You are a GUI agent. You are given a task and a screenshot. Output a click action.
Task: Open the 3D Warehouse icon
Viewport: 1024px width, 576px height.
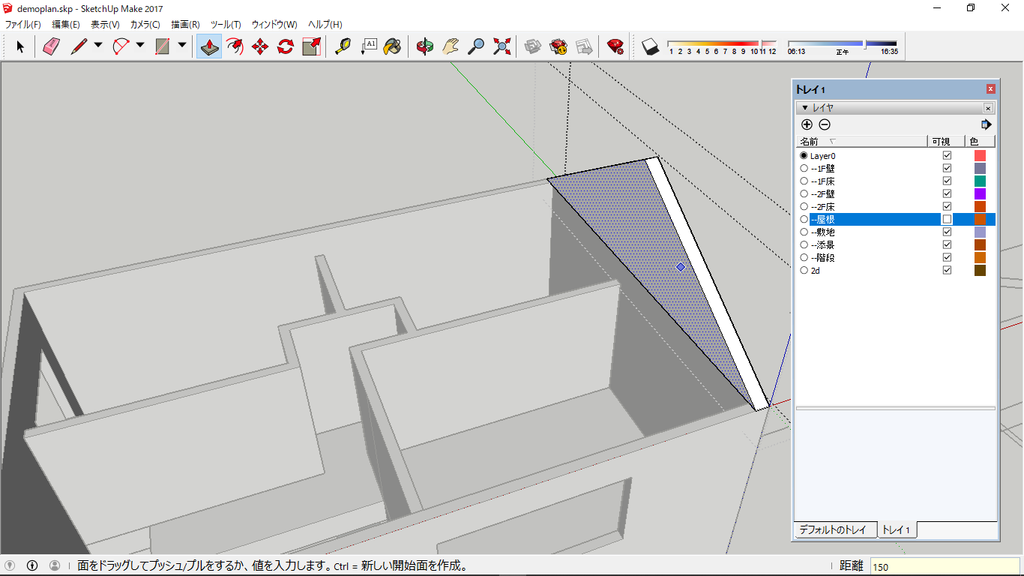[533, 46]
